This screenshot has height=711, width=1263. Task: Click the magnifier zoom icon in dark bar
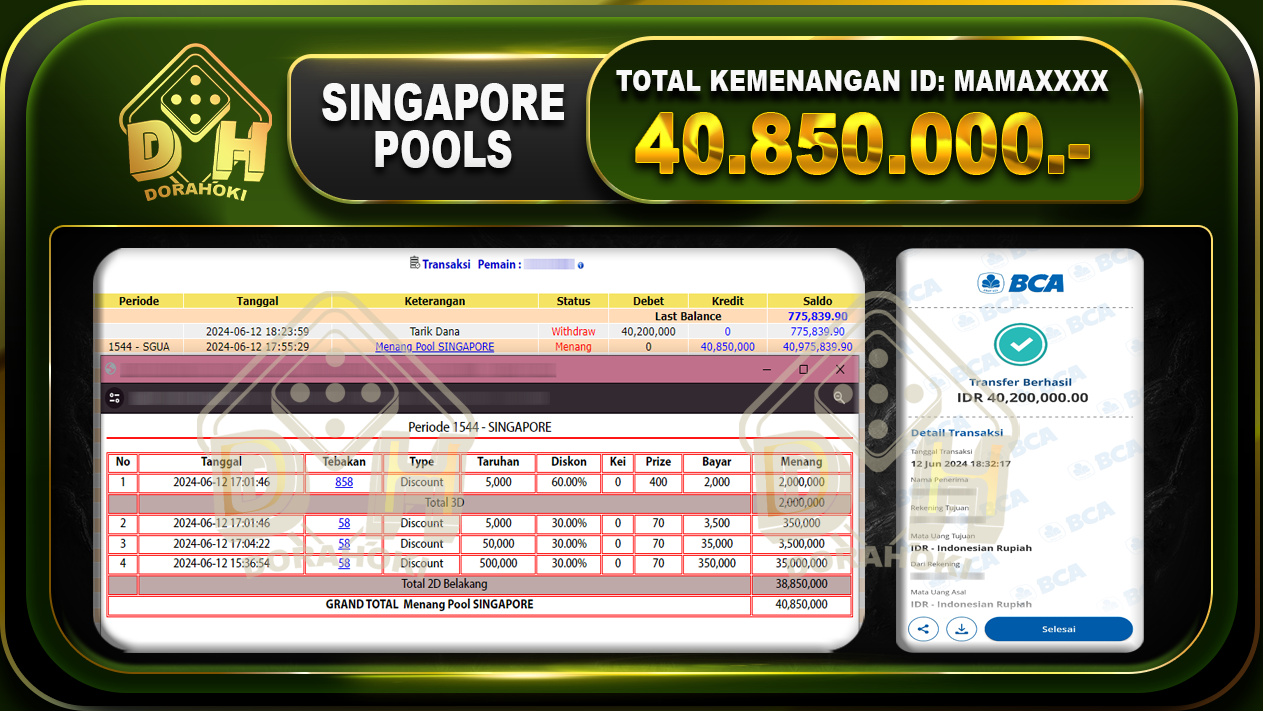click(837, 397)
